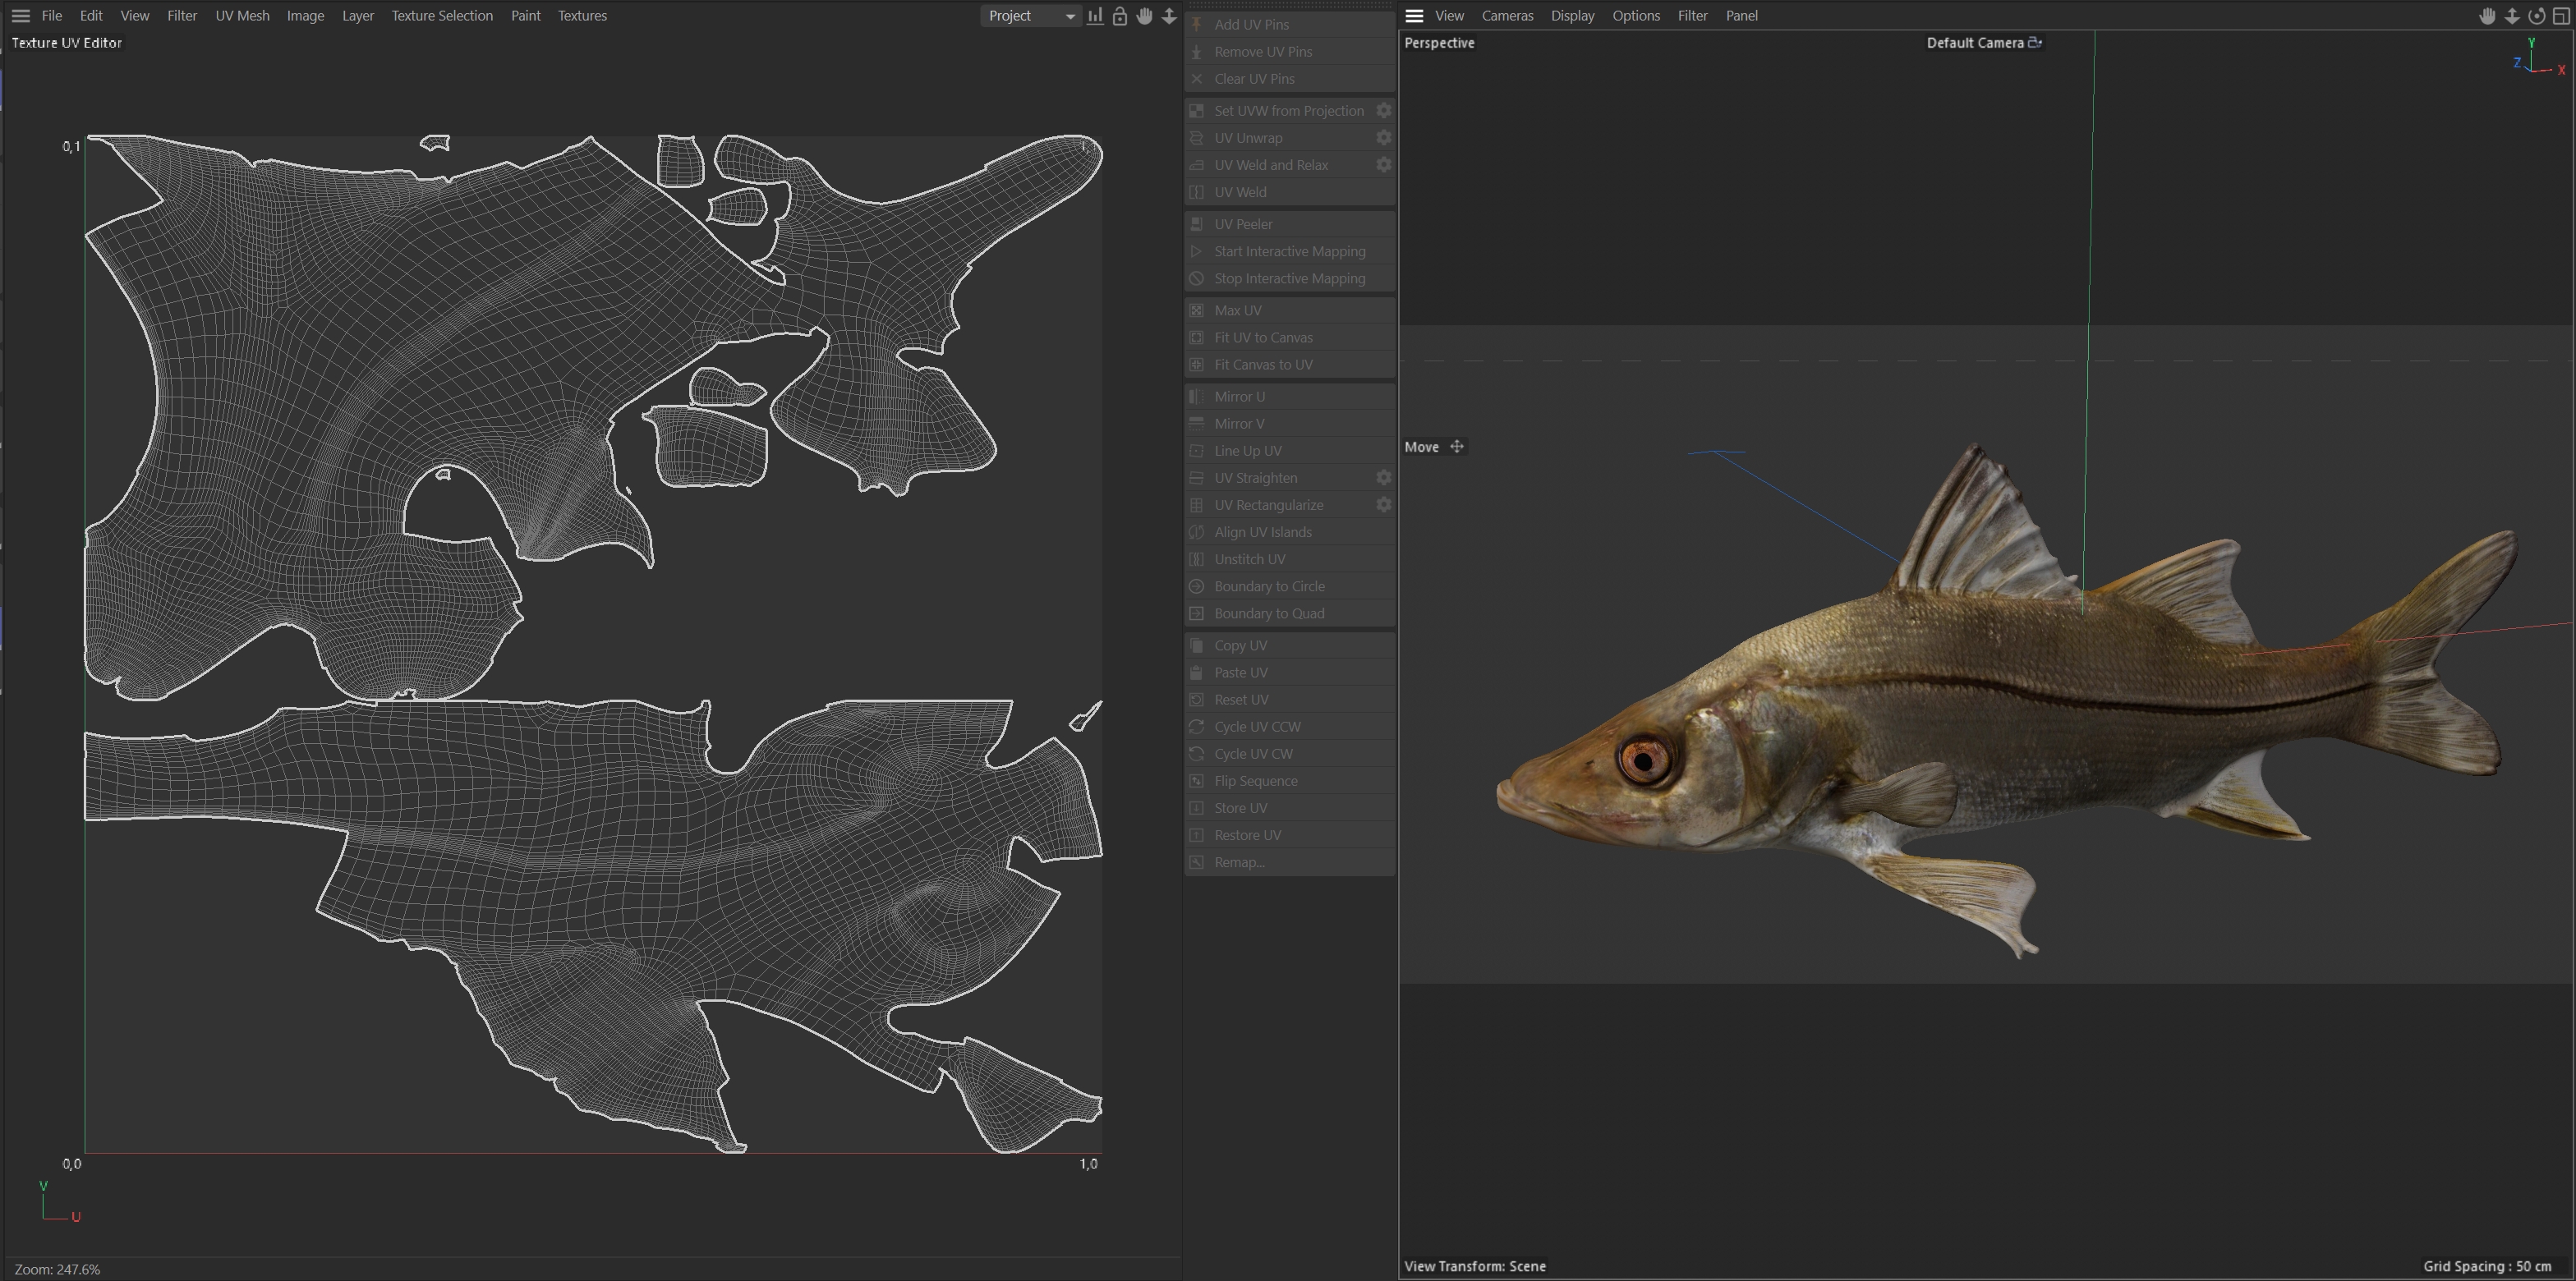Open UV Unwrap settings gear

coord(1383,138)
